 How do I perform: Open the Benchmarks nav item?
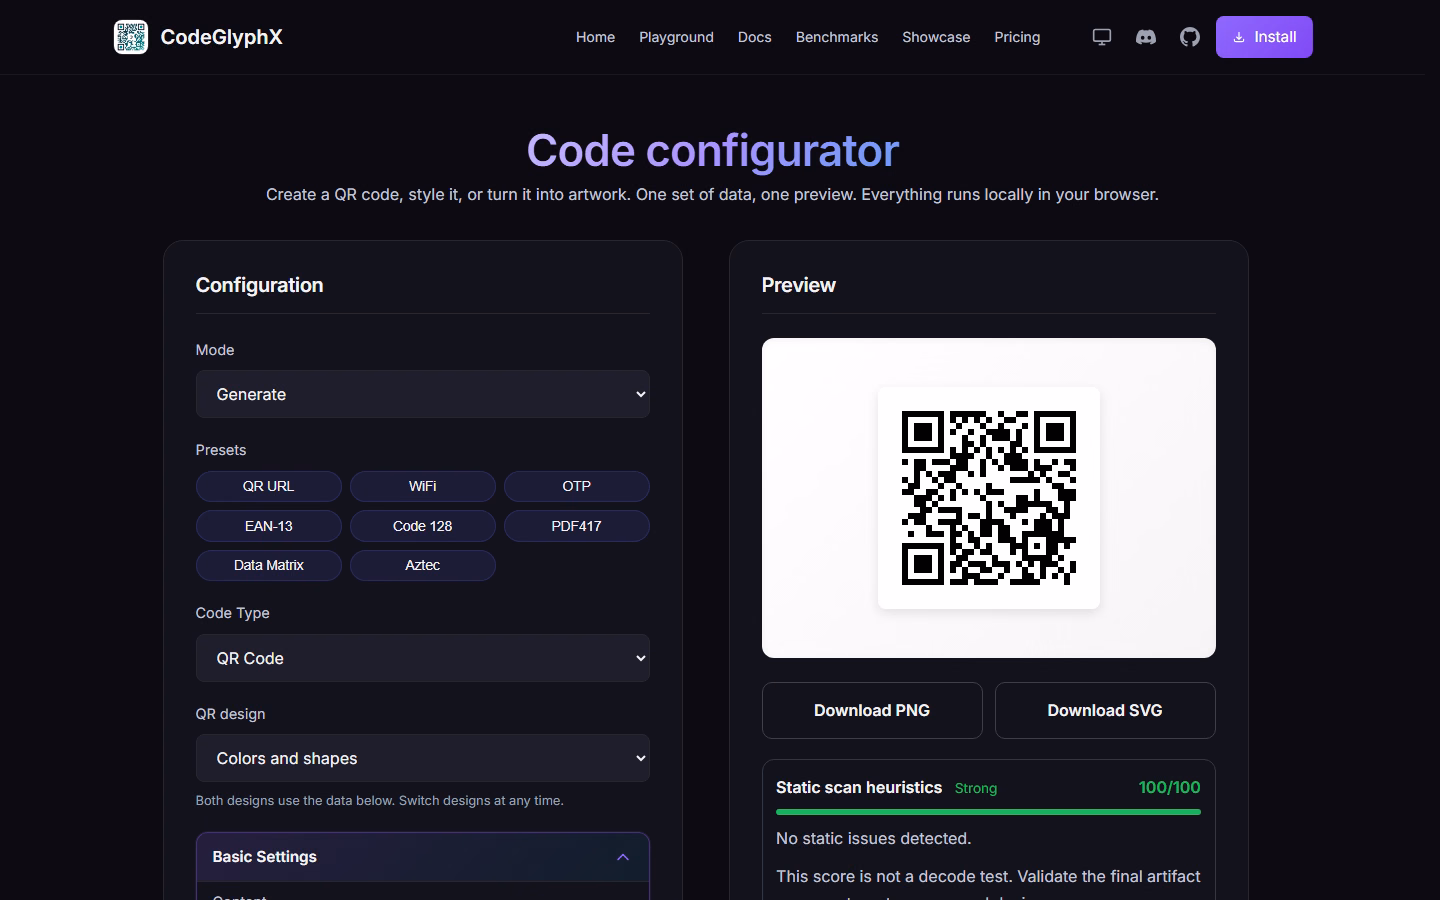click(837, 37)
